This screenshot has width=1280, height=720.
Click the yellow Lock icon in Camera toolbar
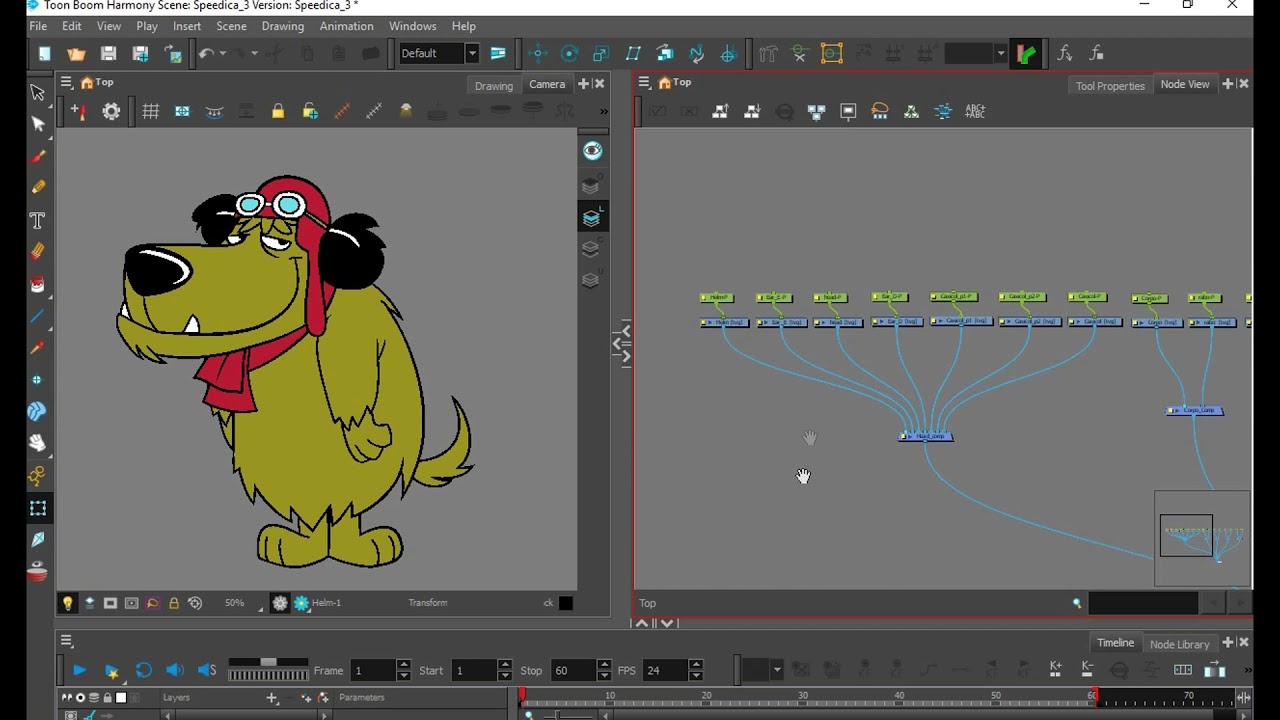tap(278, 112)
